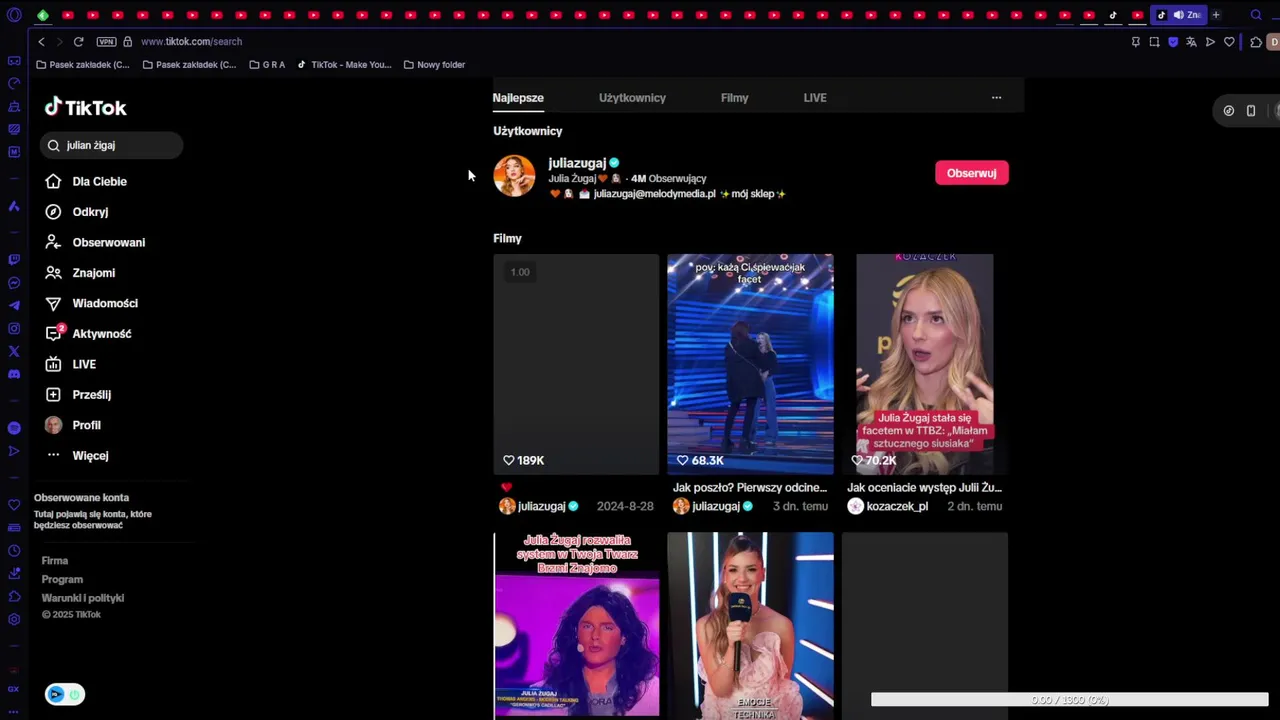The height and width of the screenshot is (720, 1280).
Task: Click the TikTok logo
Action: pos(85,107)
